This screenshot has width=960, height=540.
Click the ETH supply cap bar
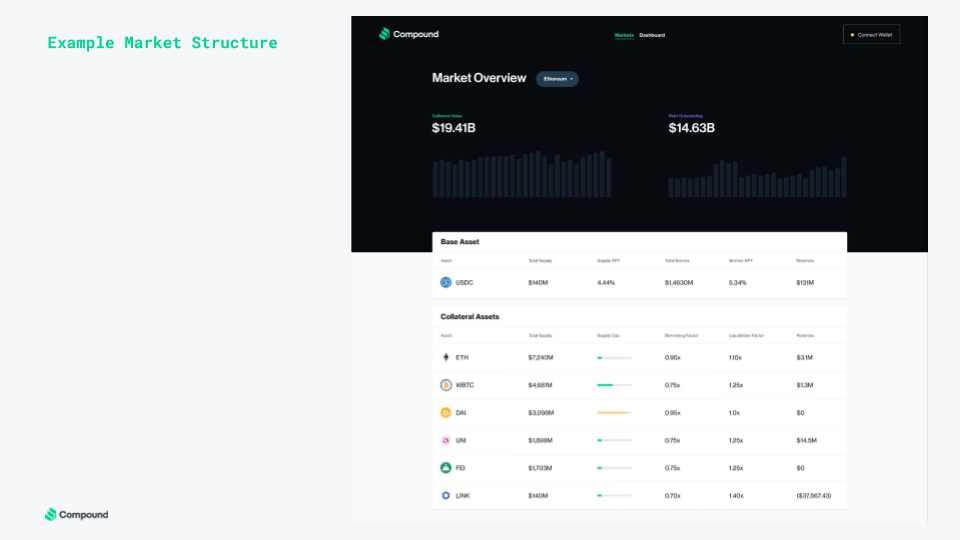click(614, 358)
